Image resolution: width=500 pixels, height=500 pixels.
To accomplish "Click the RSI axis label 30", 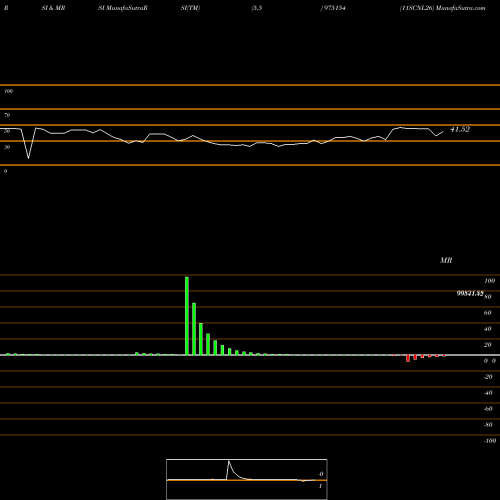I will pyautogui.click(x=7, y=147).
